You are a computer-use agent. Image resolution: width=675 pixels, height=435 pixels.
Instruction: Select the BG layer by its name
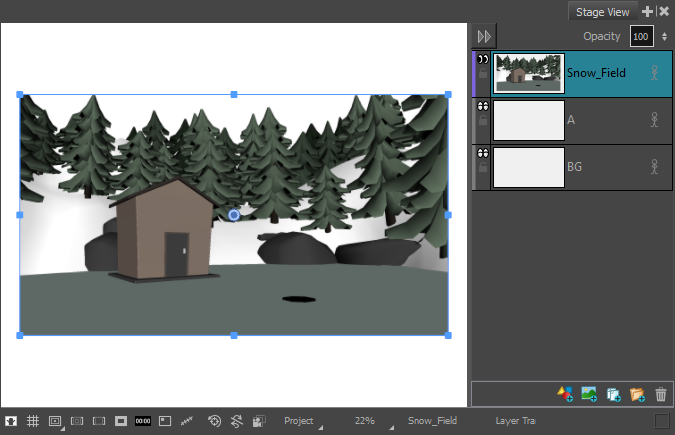tap(575, 166)
